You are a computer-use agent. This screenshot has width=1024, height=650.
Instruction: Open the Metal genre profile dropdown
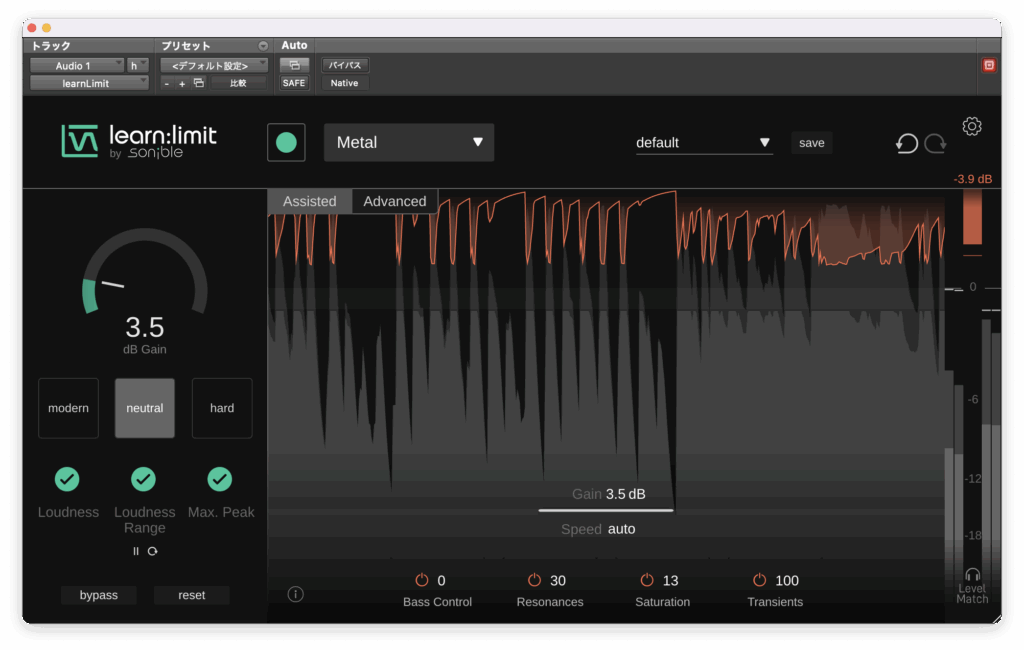point(409,142)
